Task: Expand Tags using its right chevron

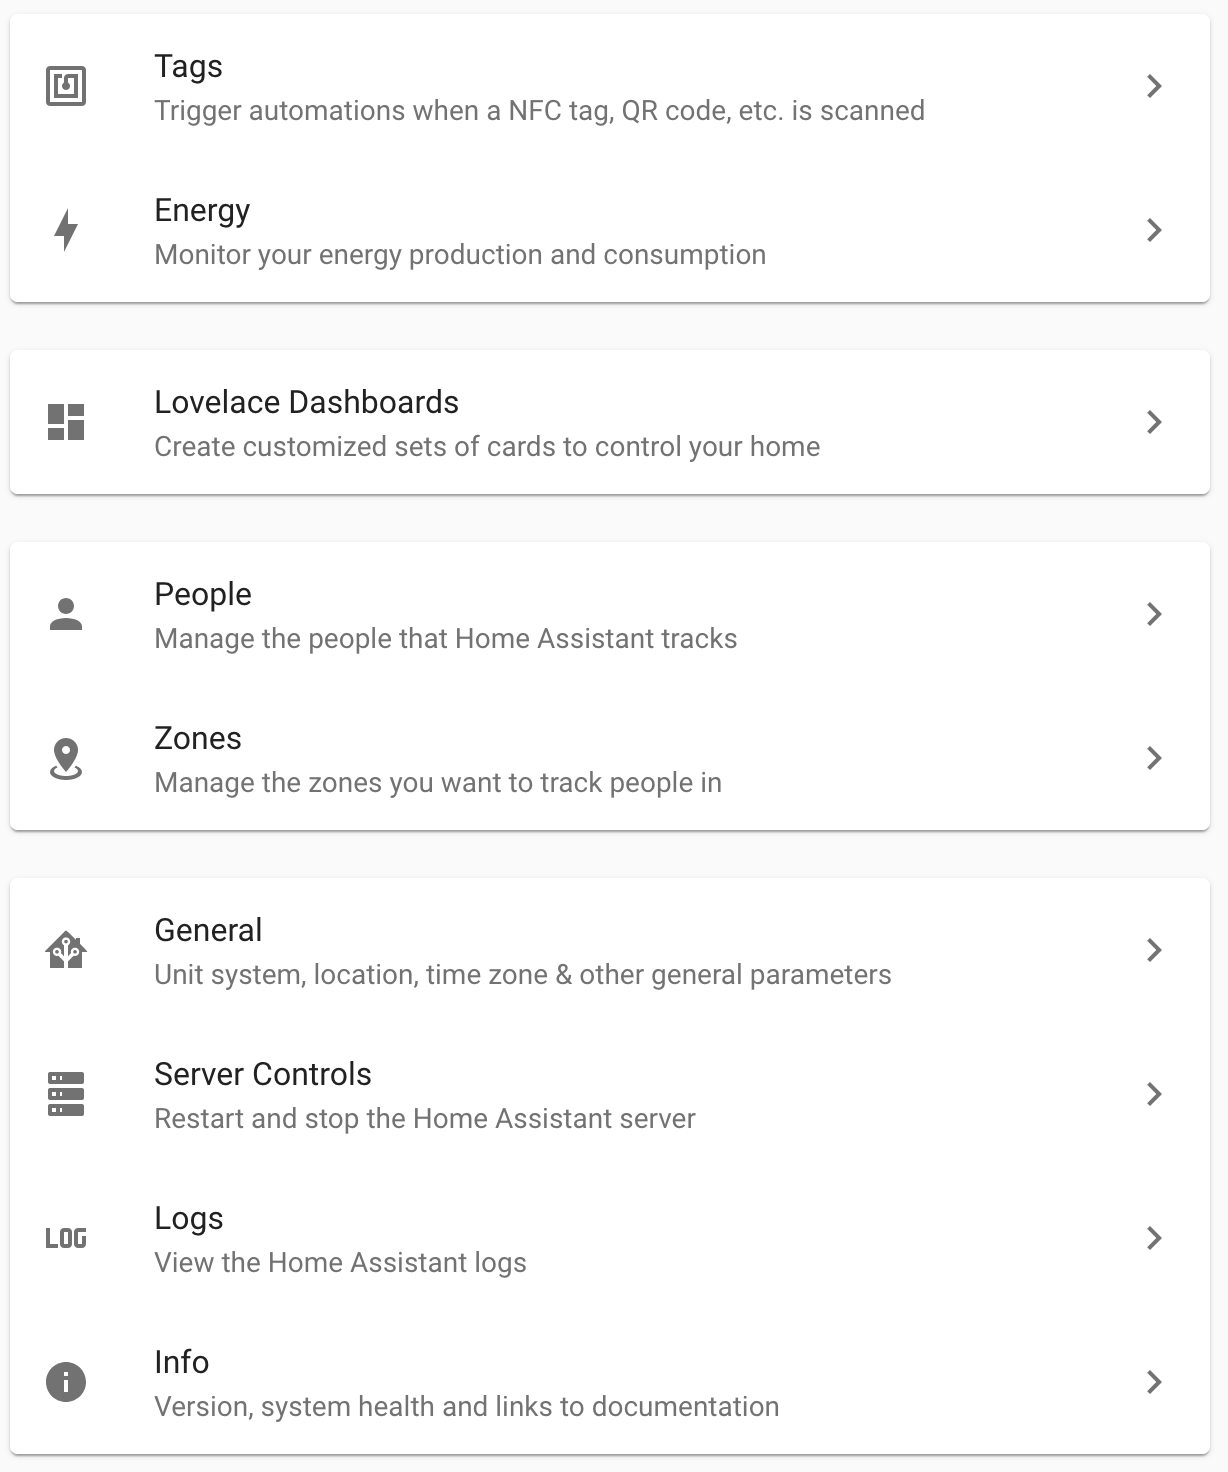Action: [x=1154, y=86]
